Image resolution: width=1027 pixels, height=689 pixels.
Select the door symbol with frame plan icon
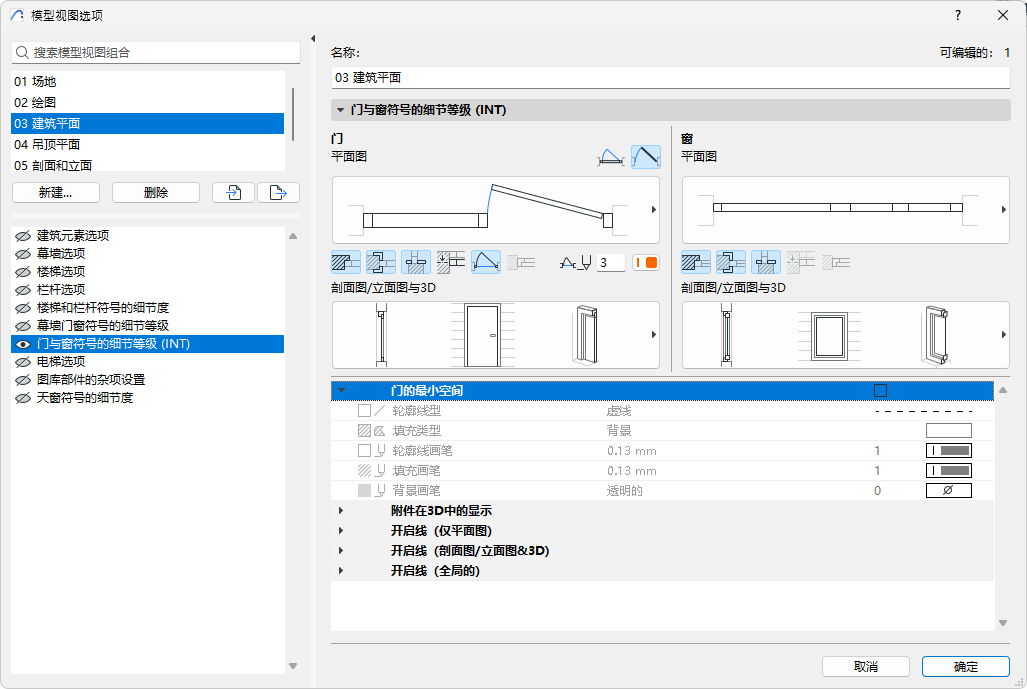[610, 157]
